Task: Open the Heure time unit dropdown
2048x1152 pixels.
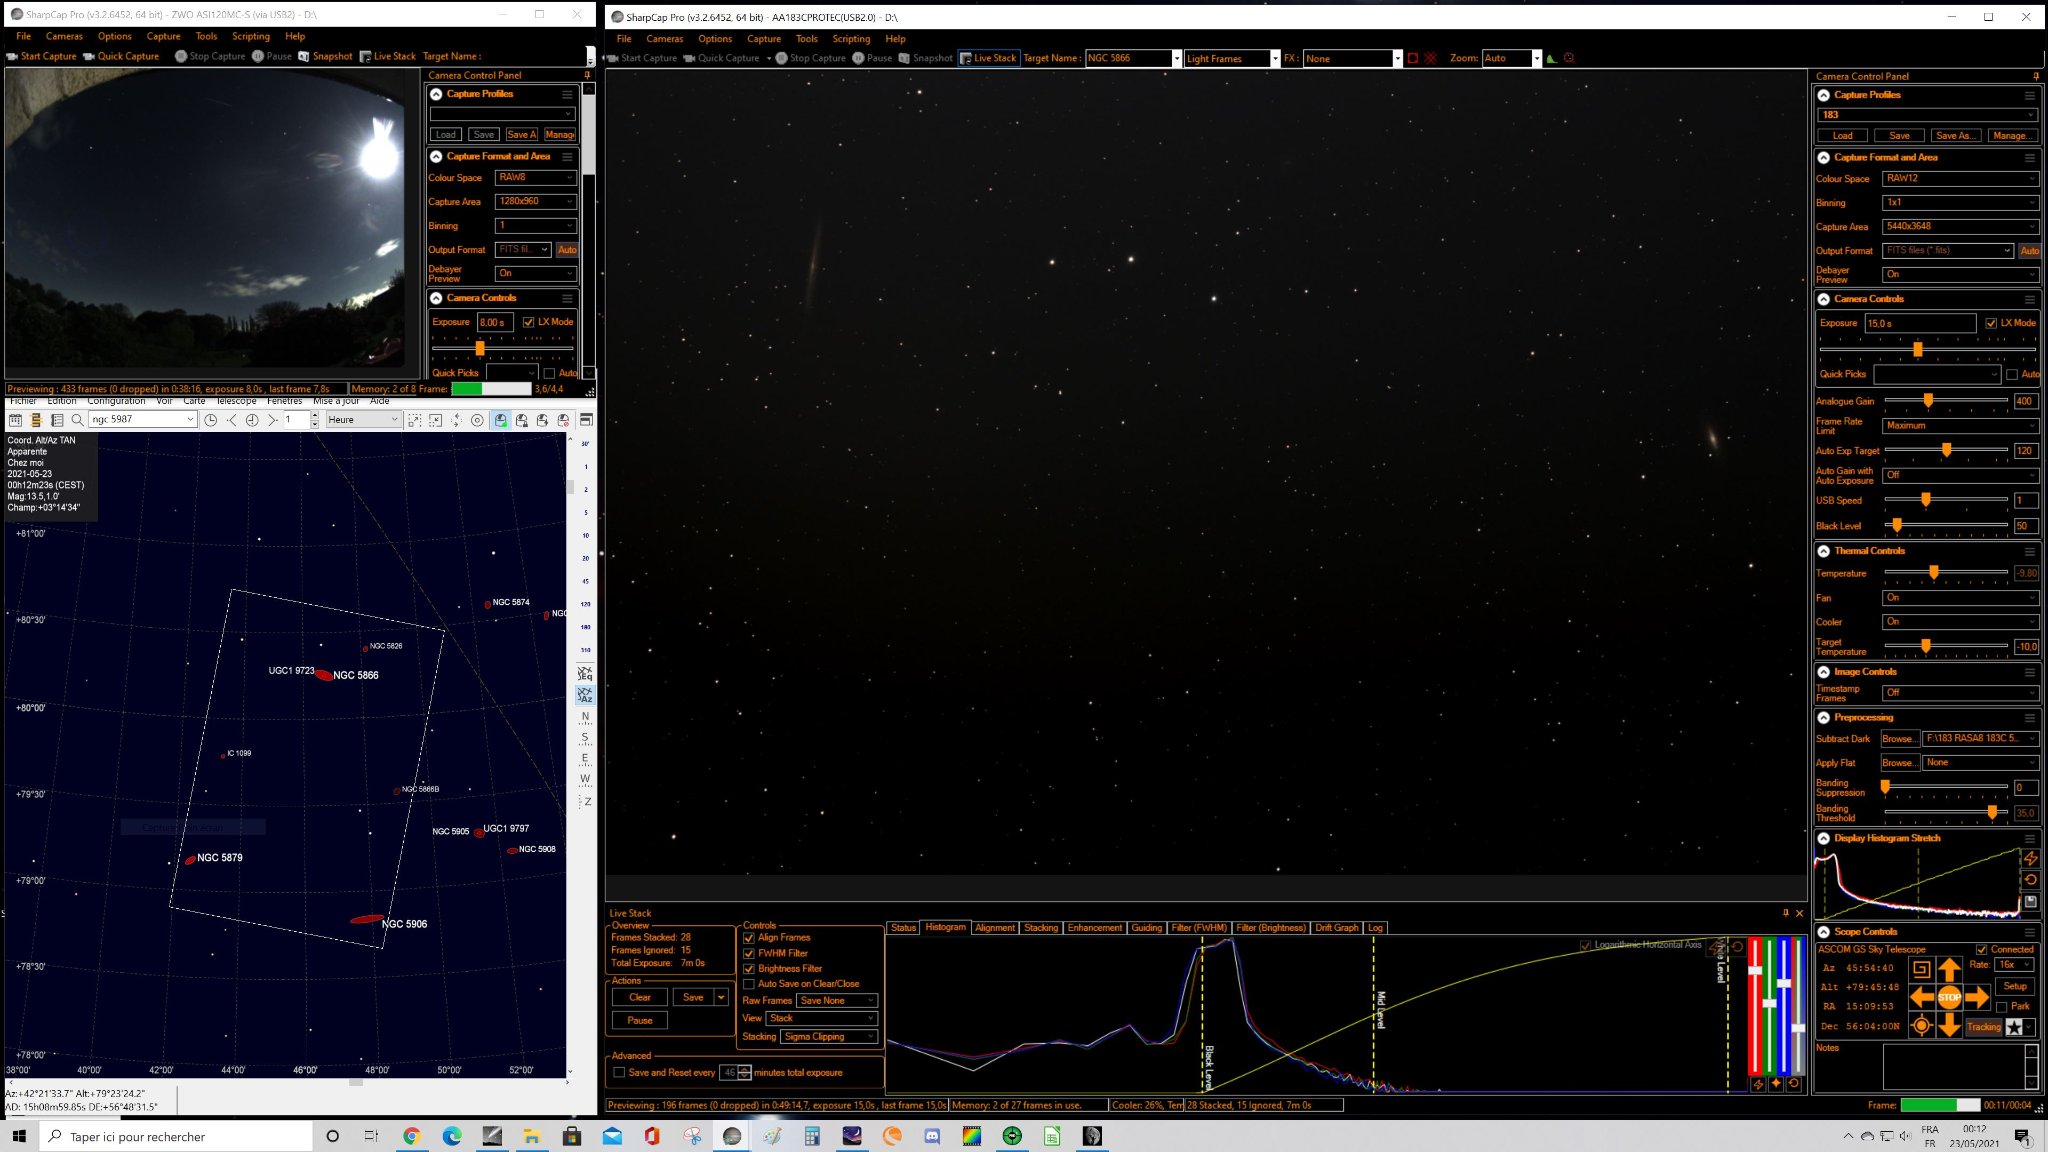Action: (x=363, y=420)
